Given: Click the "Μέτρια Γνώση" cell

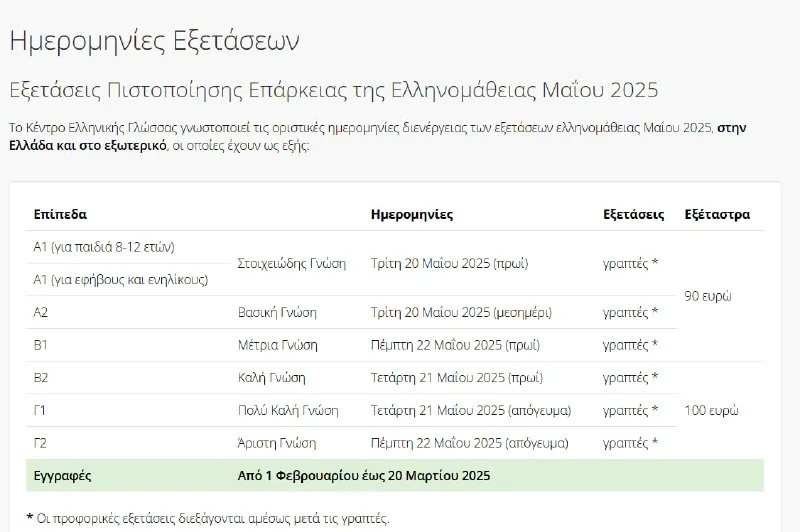Looking at the screenshot, I should [277, 345].
